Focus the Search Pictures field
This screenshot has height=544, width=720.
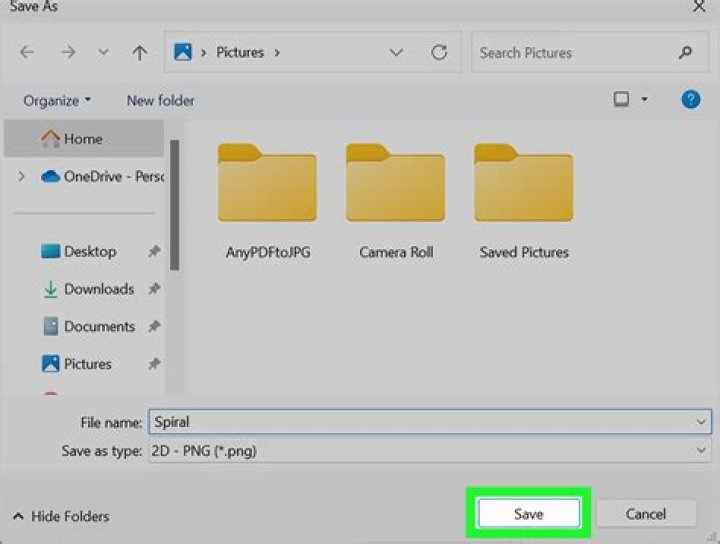click(590, 52)
